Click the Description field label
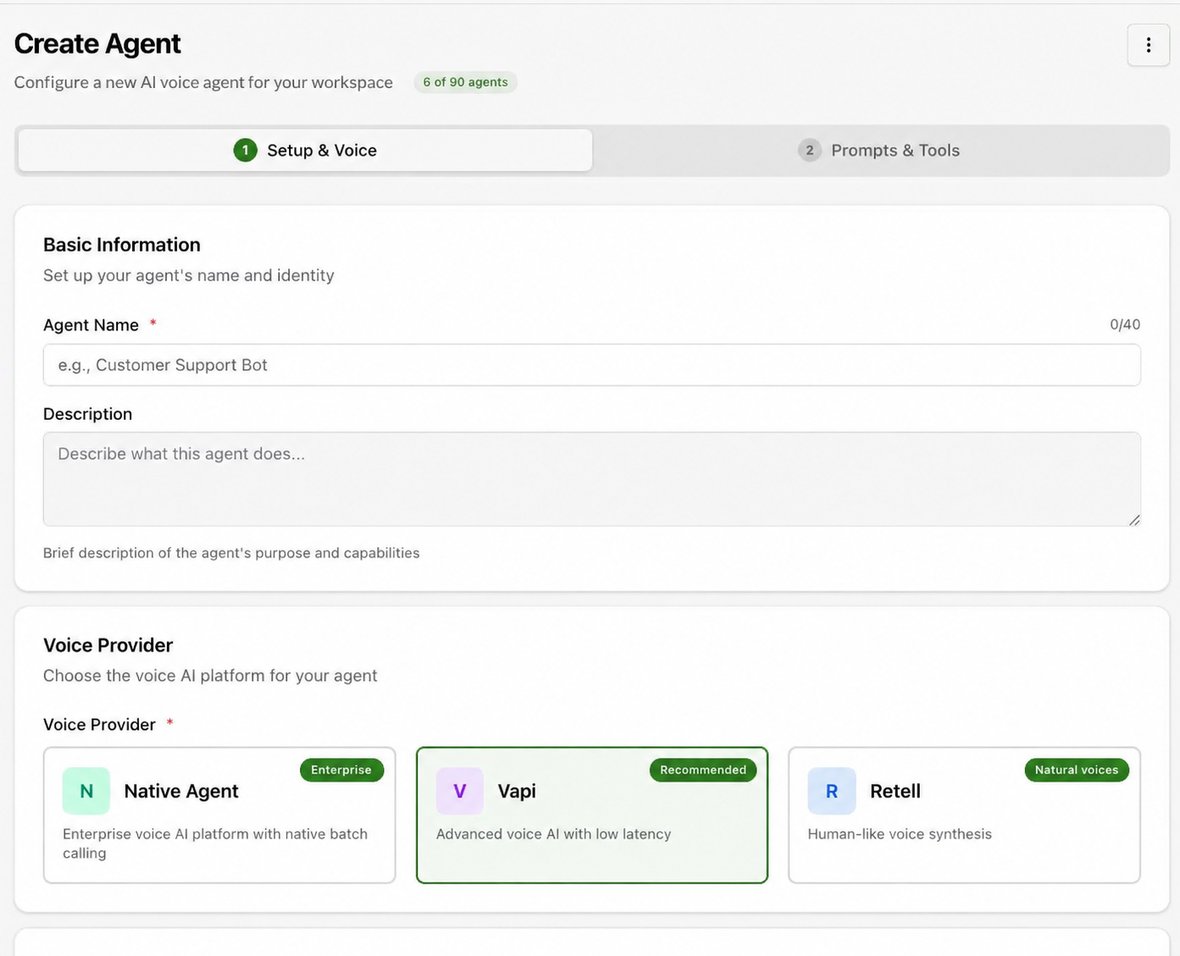Image resolution: width=1180 pixels, height=956 pixels. 87,414
